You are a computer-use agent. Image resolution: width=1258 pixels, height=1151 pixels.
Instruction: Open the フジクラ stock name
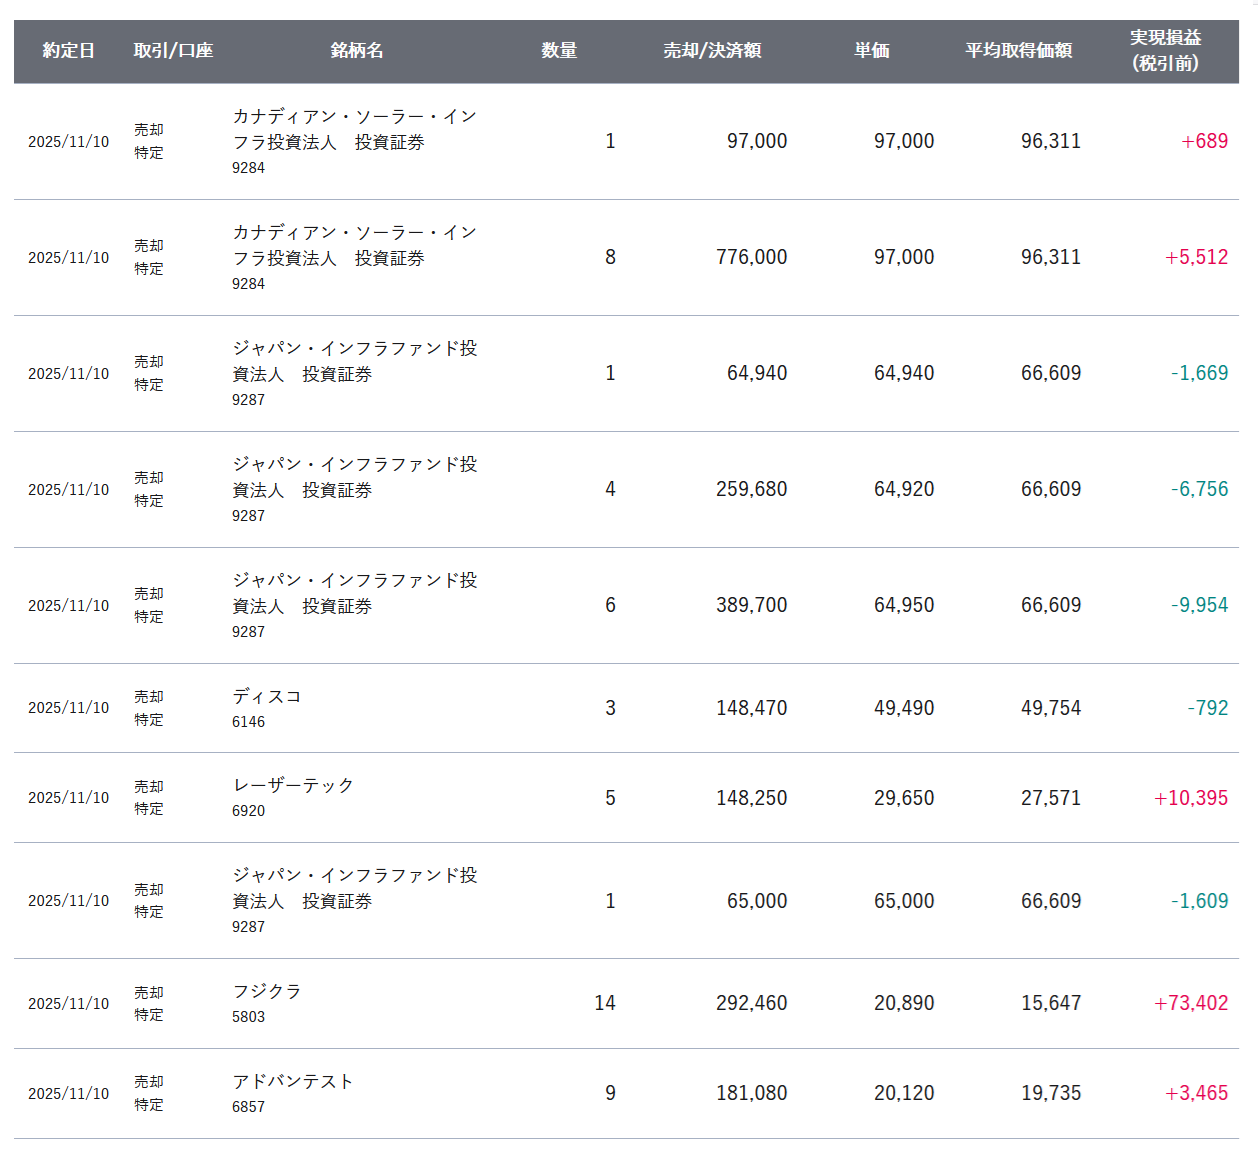pos(267,991)
